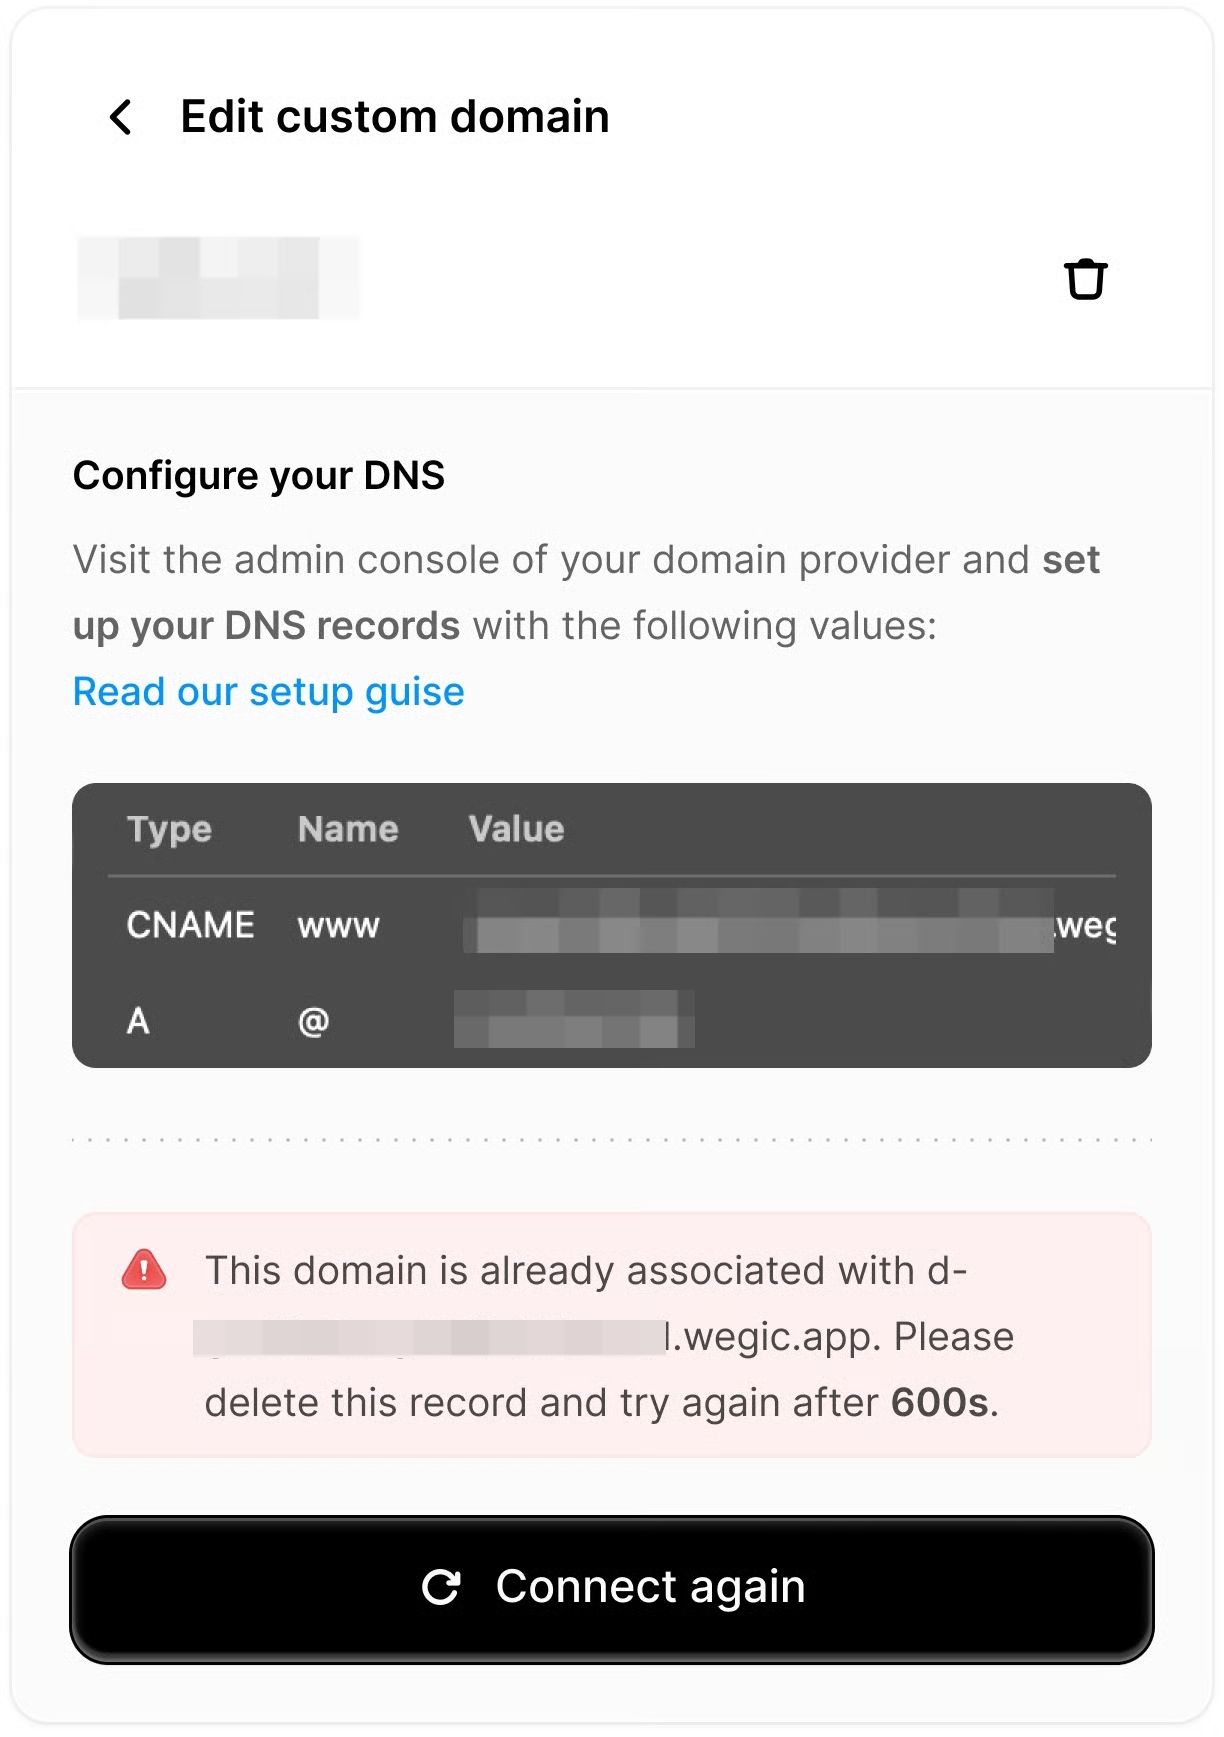Click the red warning triangle icon
Screen dimensions: 1224x1737
pyautogui.click(x=144, y=1270)
